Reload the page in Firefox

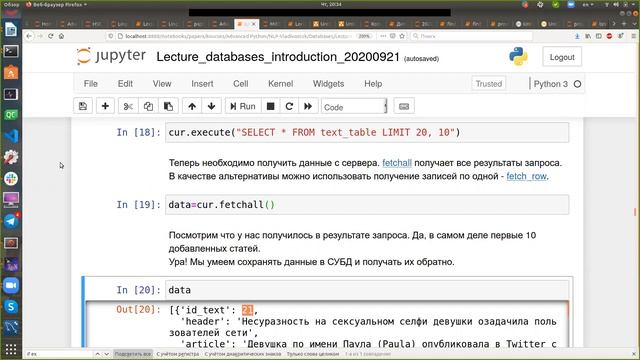coord(51,36)
